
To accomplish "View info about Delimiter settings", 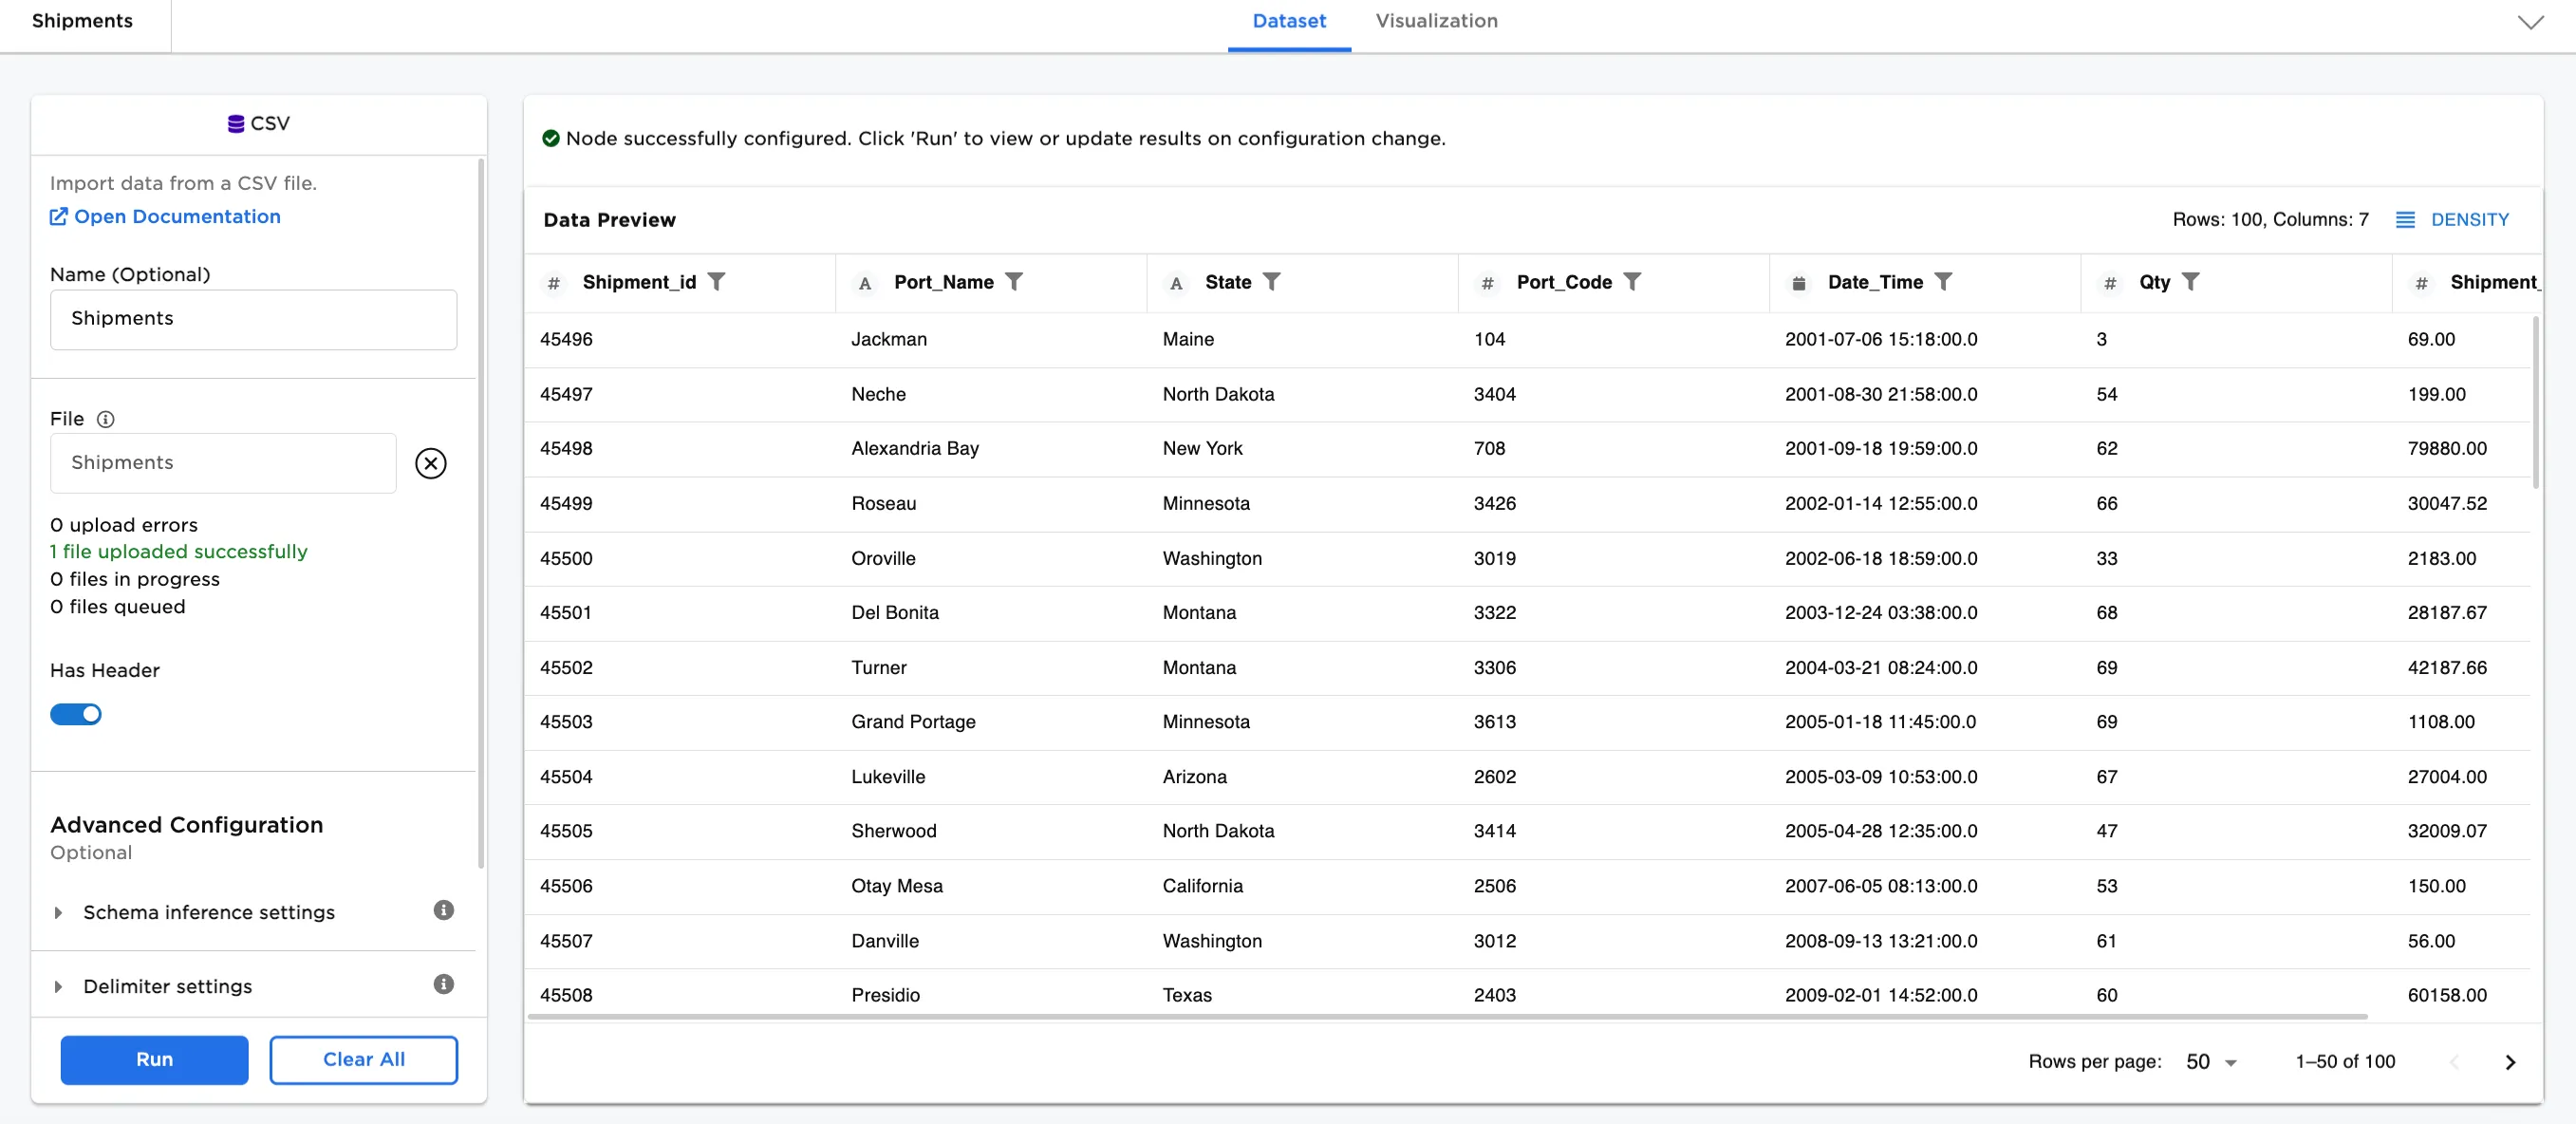I will (443, 984).
